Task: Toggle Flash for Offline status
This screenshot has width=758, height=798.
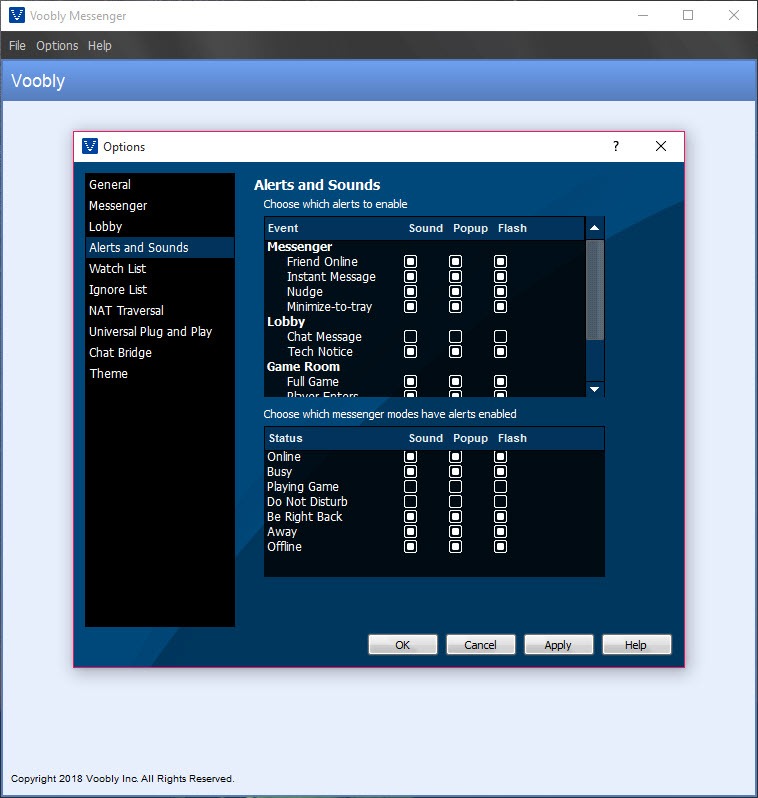Action: pyautogui.click(x=500, y=547)
